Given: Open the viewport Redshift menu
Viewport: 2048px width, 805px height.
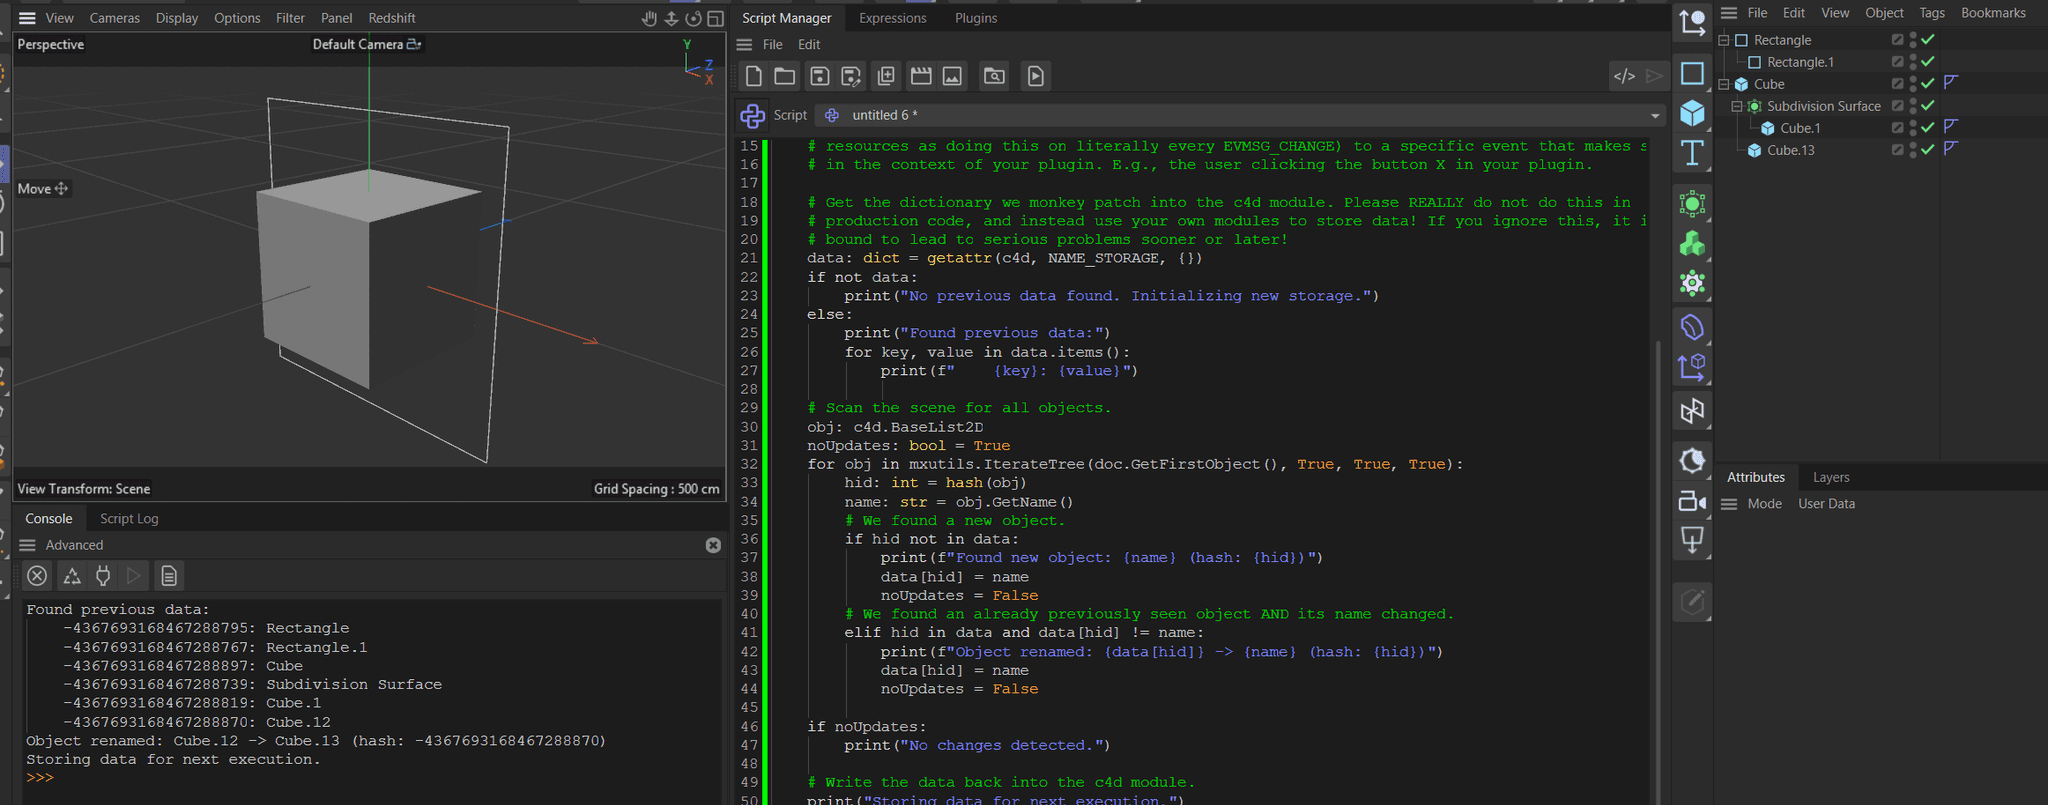Looking at the screenshot, I should [x=392, y=18].
